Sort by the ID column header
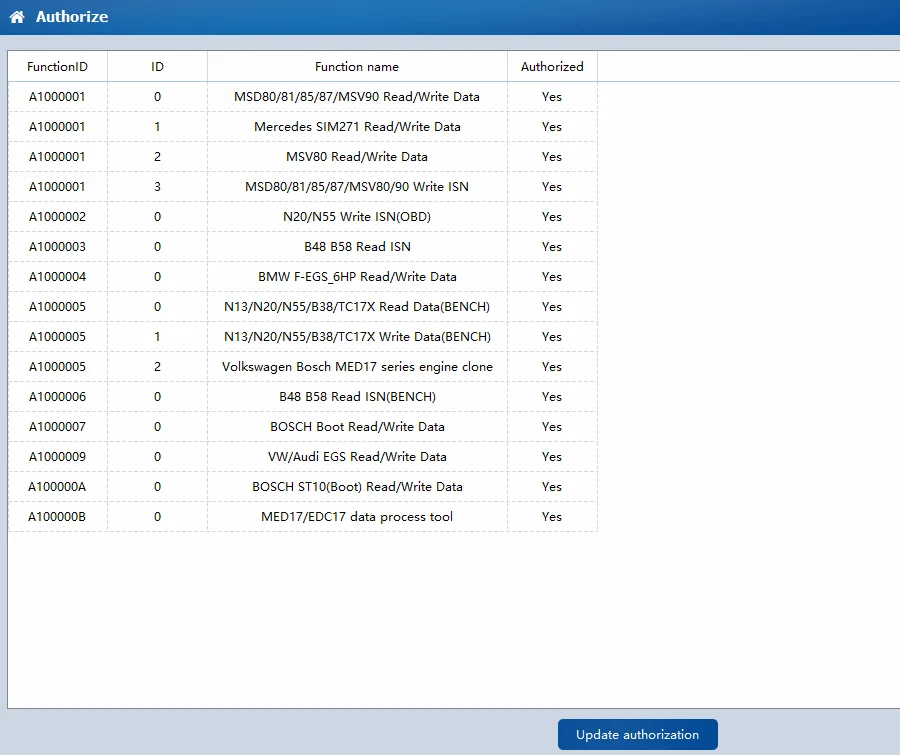This screenshot has width=900, height=755. click(x=157, y=67)
